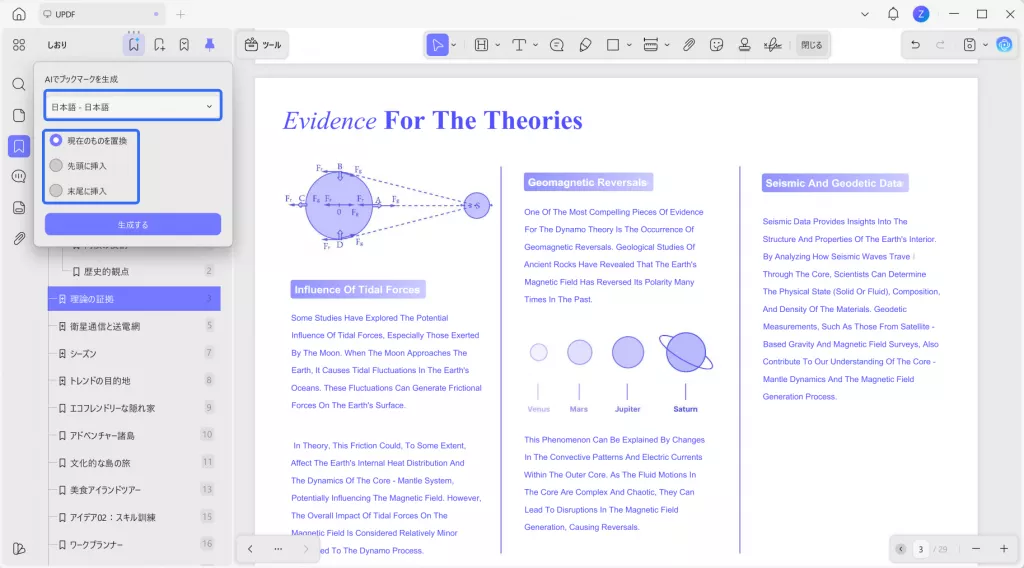1024x568 pixels.
Task: Open the comments panel icon in sidebar
Action: coord(19,177)
